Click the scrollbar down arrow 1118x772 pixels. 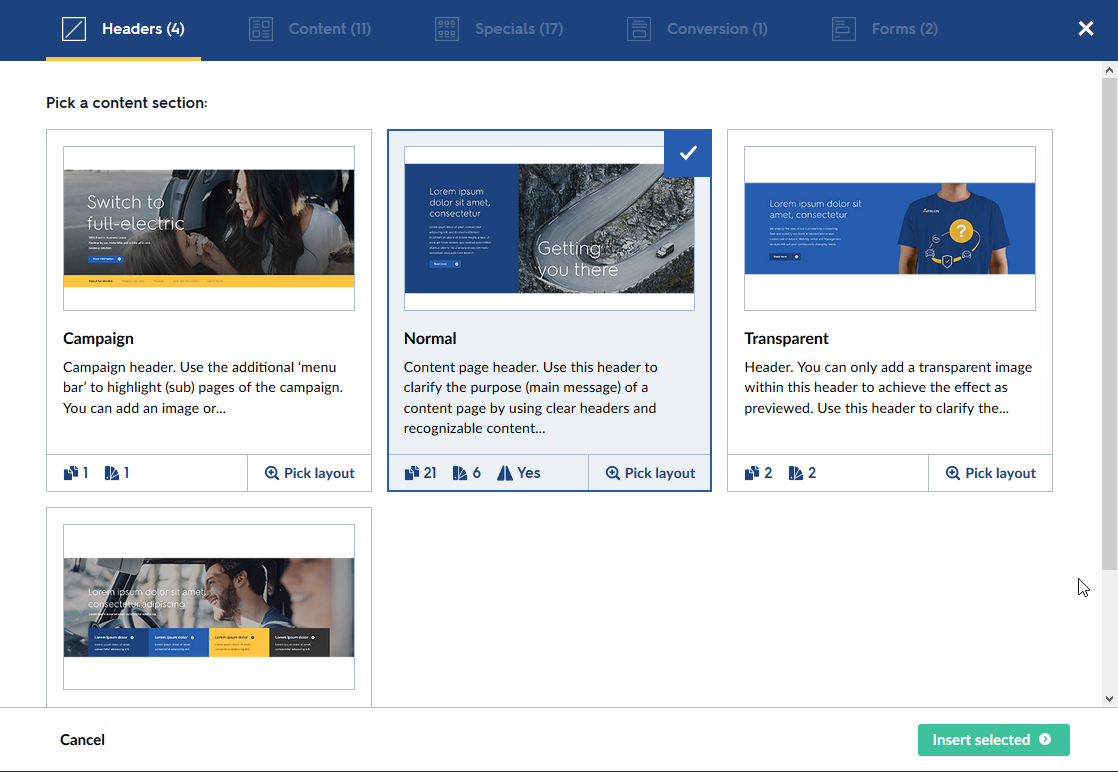pos(1109,699)
